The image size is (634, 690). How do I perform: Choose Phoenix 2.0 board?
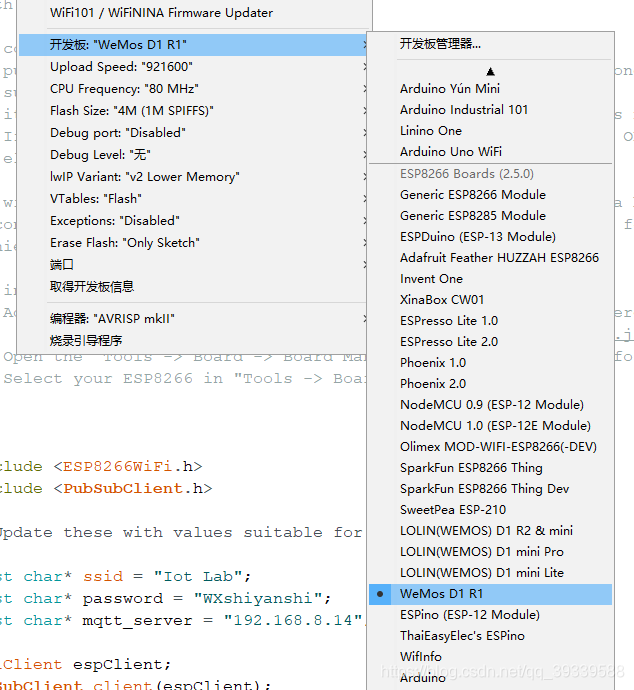click(490, 384)
